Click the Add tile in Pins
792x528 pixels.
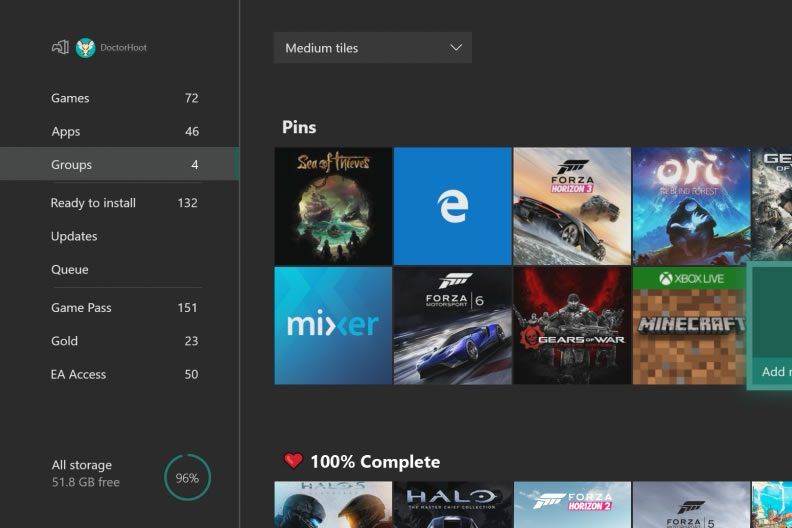click(x=769, y=326)
